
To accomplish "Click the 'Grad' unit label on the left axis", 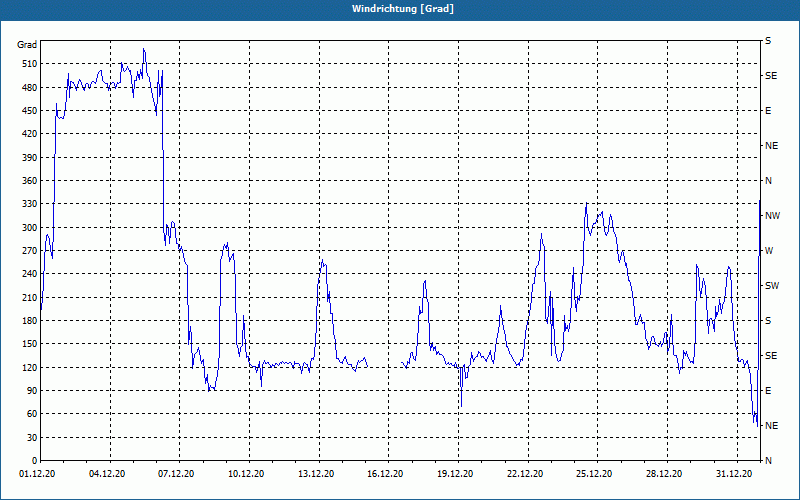I will click(27, 45).
